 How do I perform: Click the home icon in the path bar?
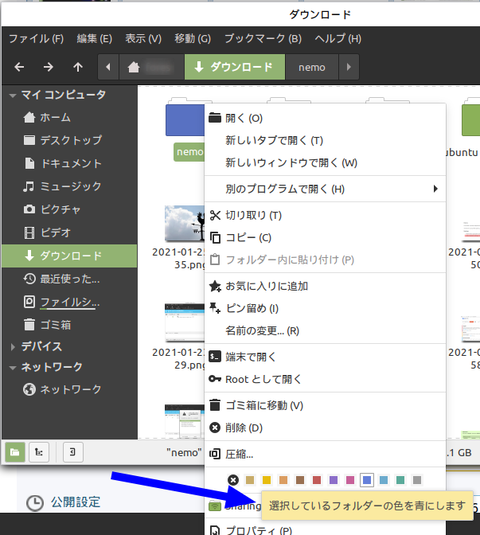(x=133, y=67)
